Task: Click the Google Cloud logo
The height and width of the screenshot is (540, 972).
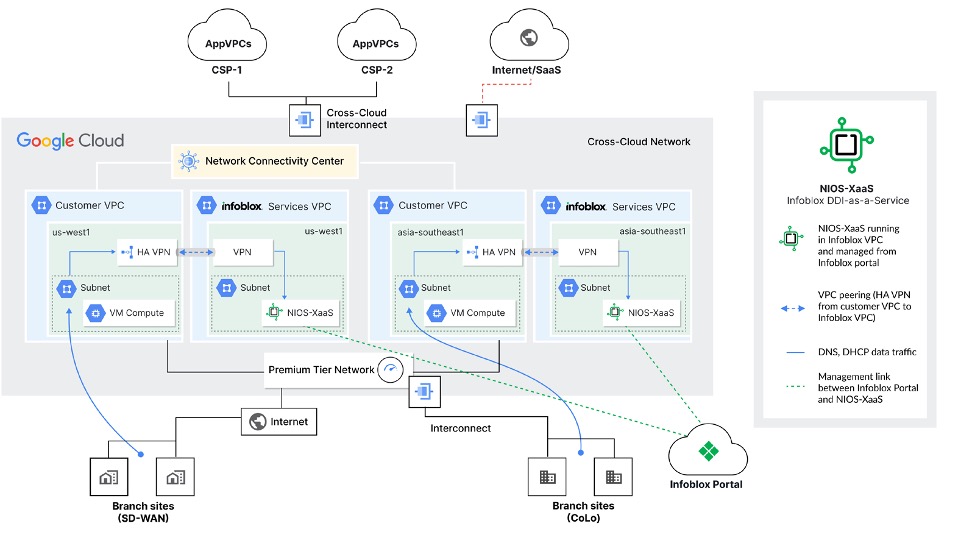Action: (70, 141)
